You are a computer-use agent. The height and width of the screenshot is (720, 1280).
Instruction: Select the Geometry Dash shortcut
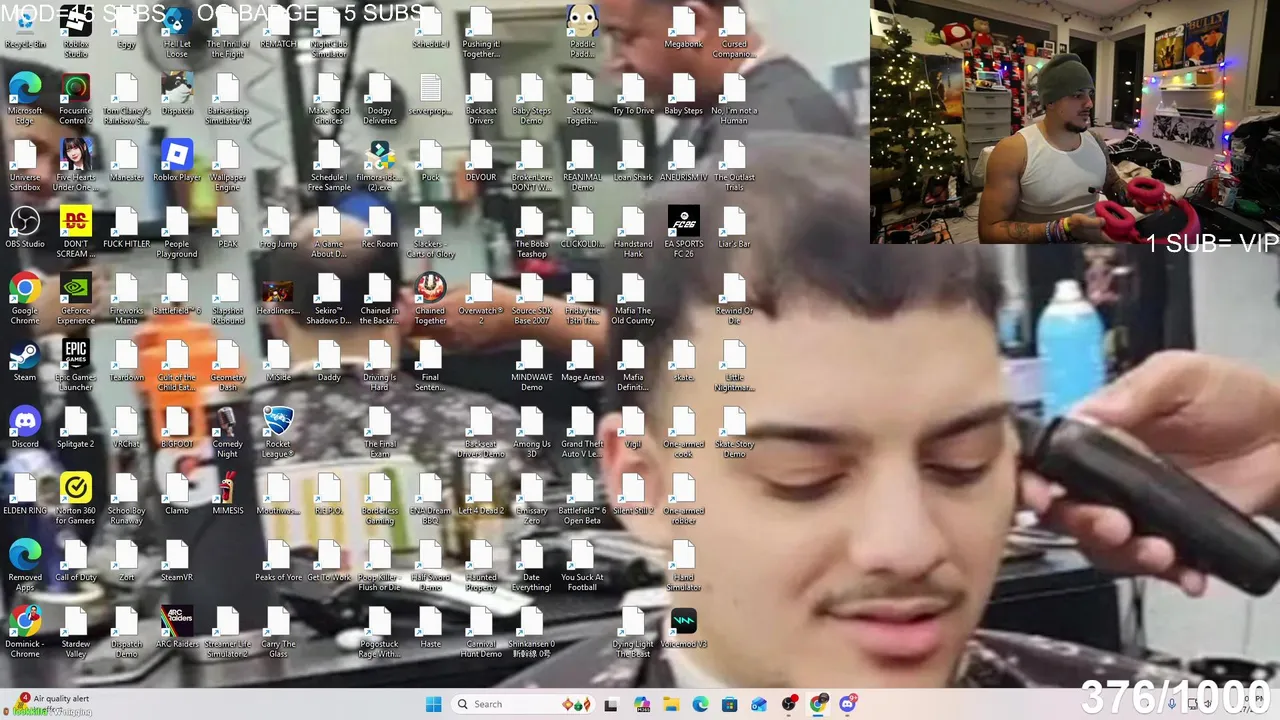[x=227, y=365]
